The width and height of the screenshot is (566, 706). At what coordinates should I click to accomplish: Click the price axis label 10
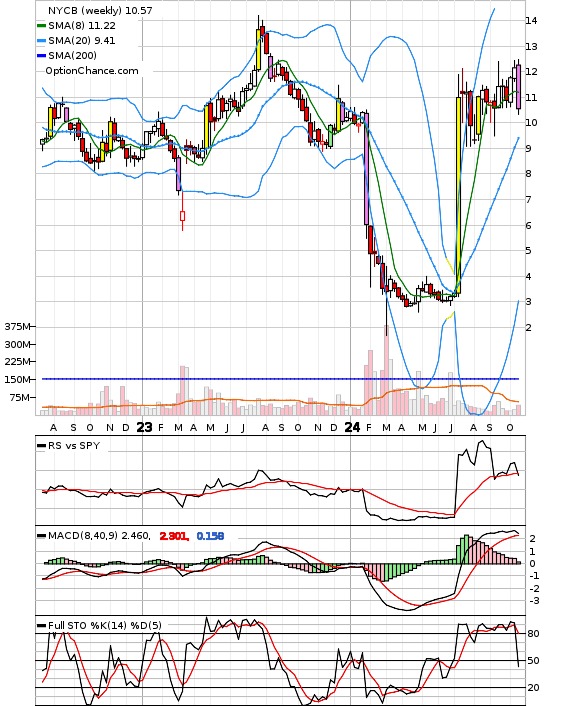point(531,123)
